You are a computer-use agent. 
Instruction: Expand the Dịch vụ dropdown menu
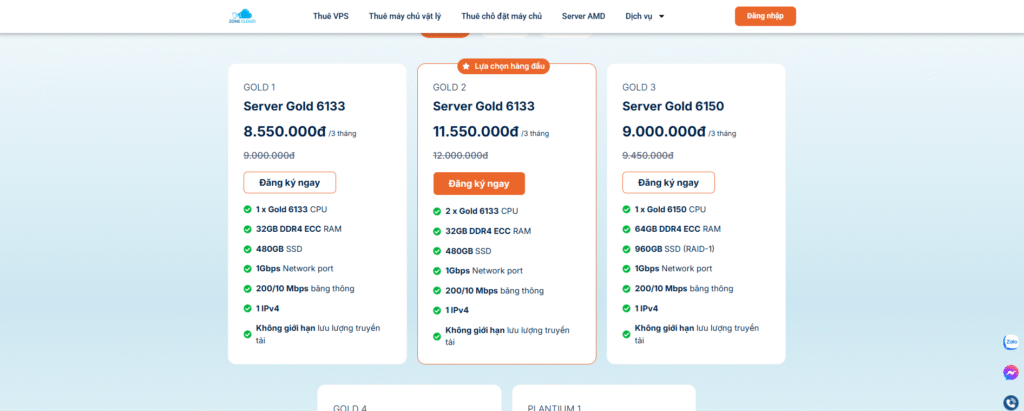pos(644,16)
